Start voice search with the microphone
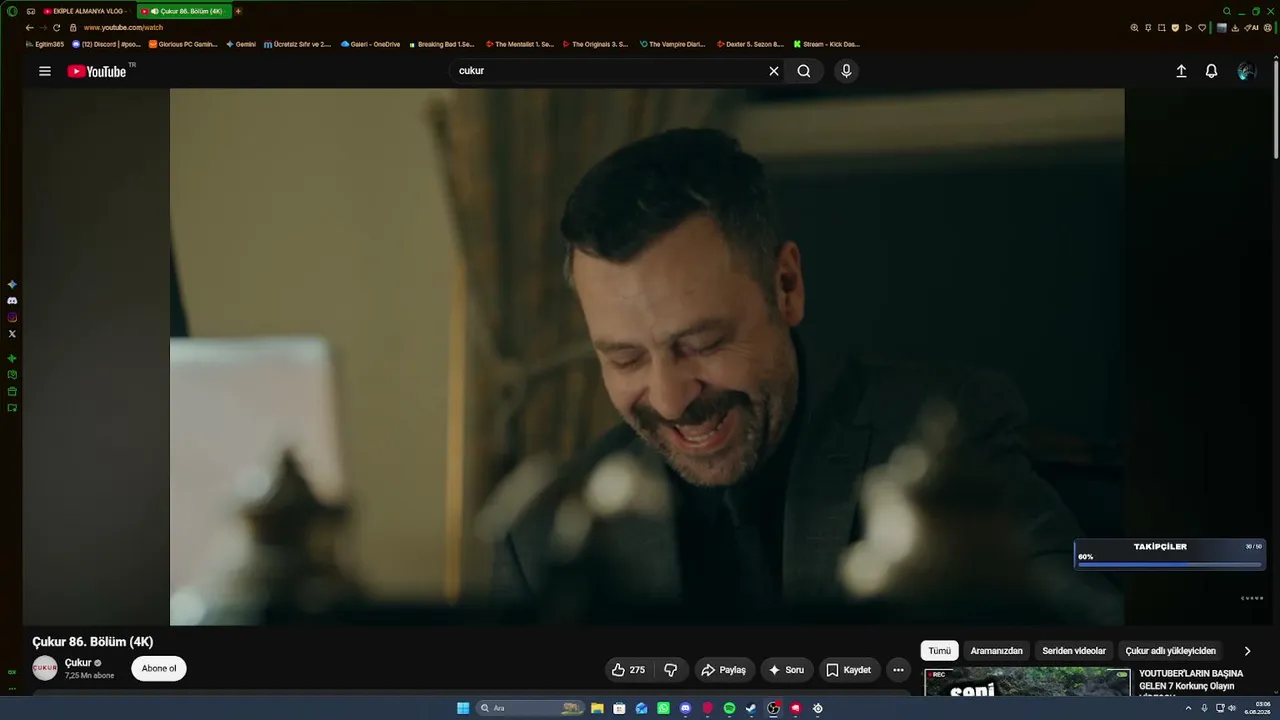The image size is (1280, 720). tap(846, 71)
